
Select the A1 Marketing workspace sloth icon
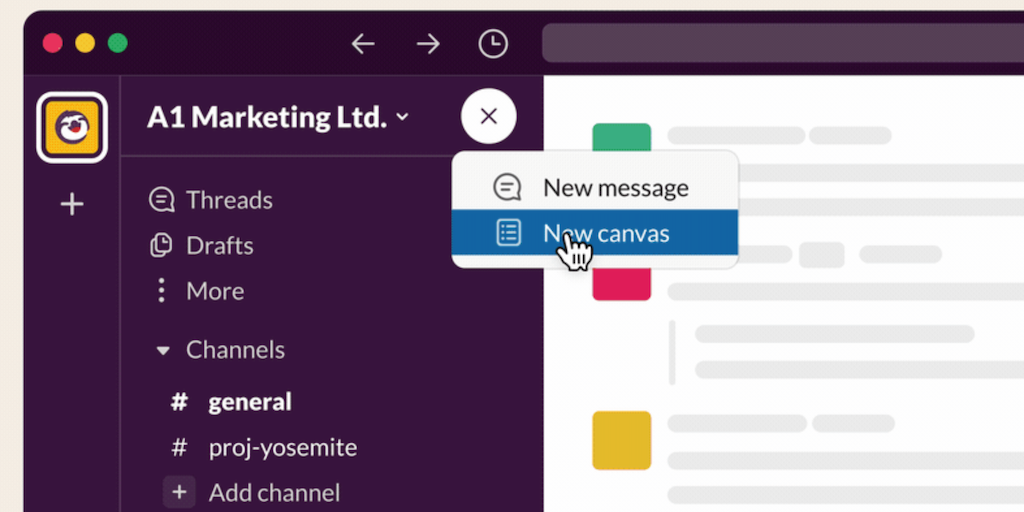72,127
